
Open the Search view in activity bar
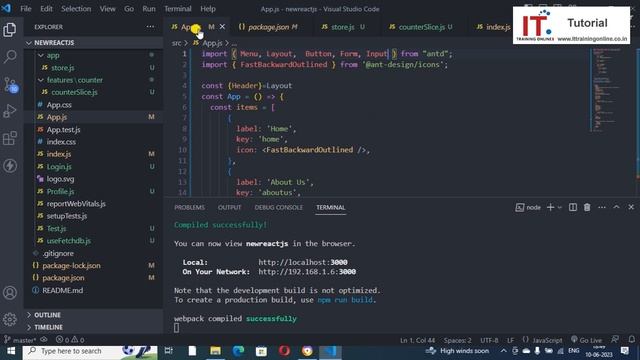point(10,56)
